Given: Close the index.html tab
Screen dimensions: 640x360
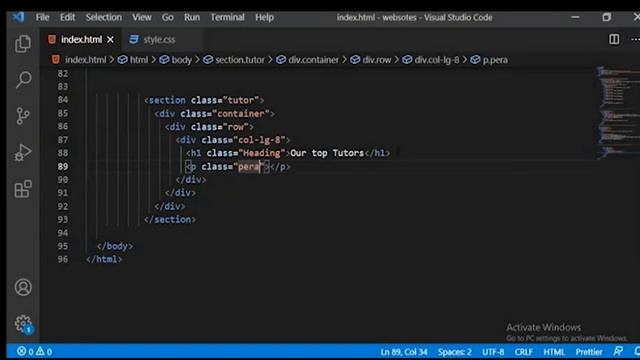Looking at the screenshot, I should [x=110, y=40].
